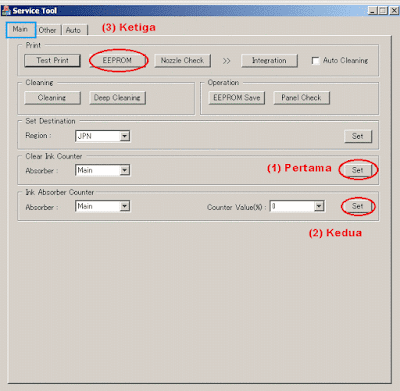The width and height of the screenshot is (400, 391).
Task: Click the Service Tool title bar icon
Action: click(6, 11)
